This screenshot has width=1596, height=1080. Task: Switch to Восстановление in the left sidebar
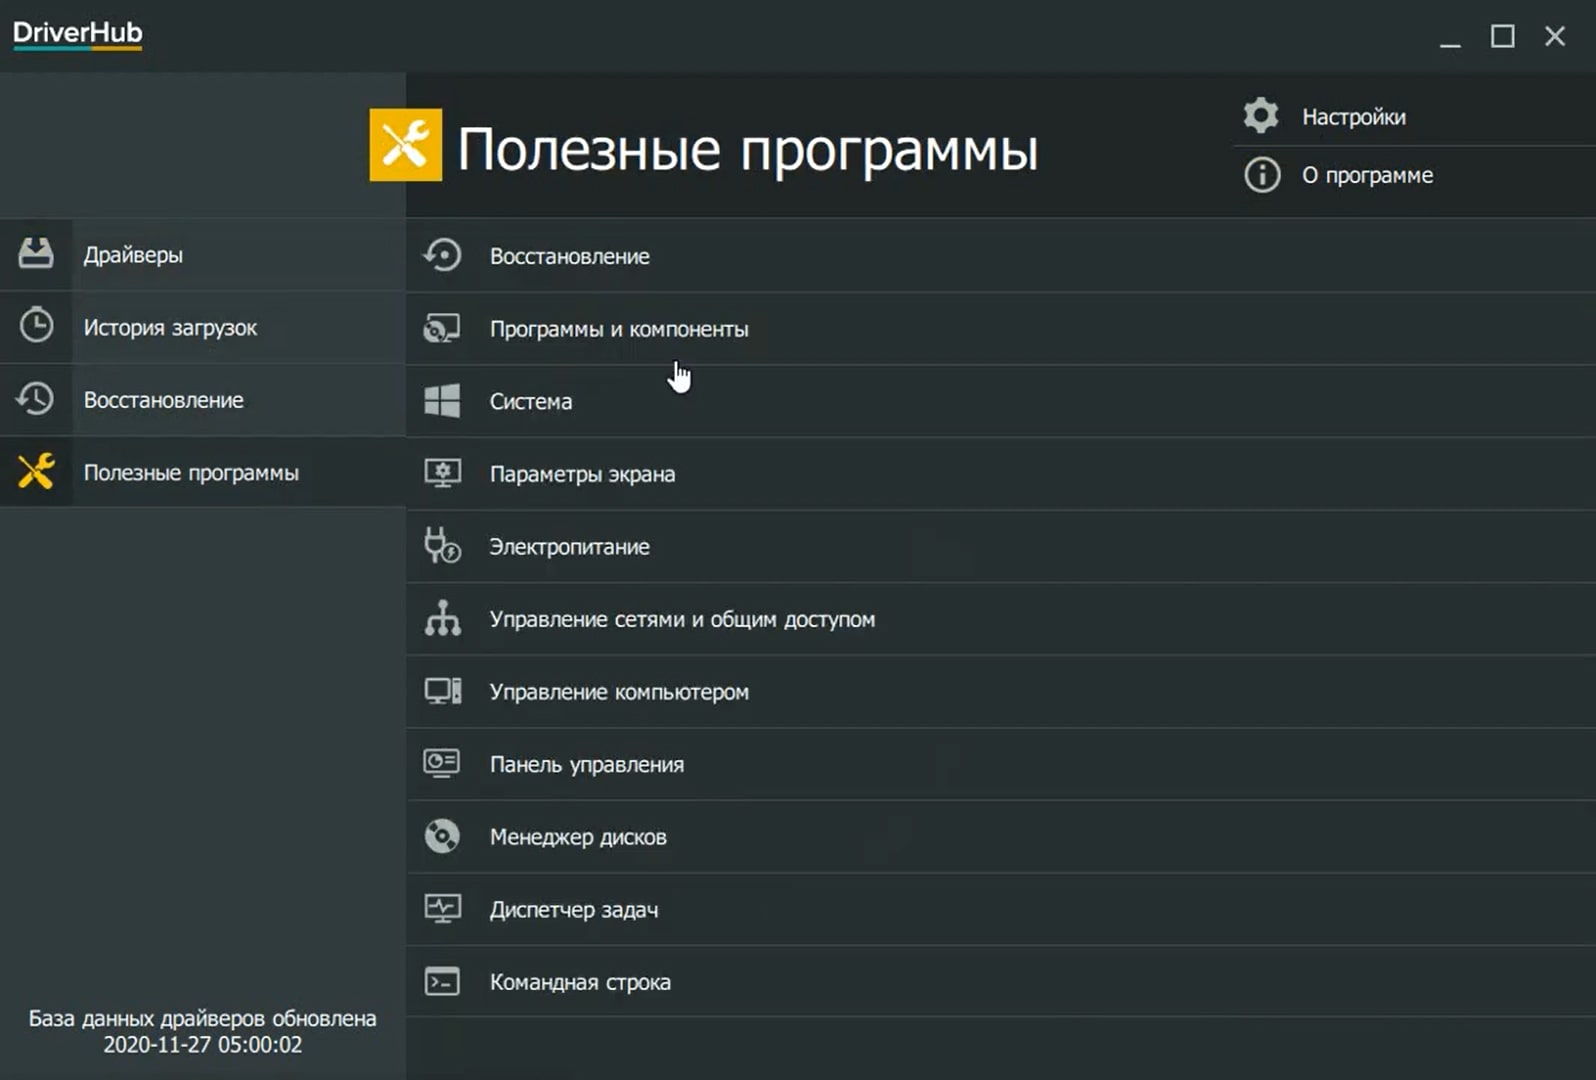163,400
